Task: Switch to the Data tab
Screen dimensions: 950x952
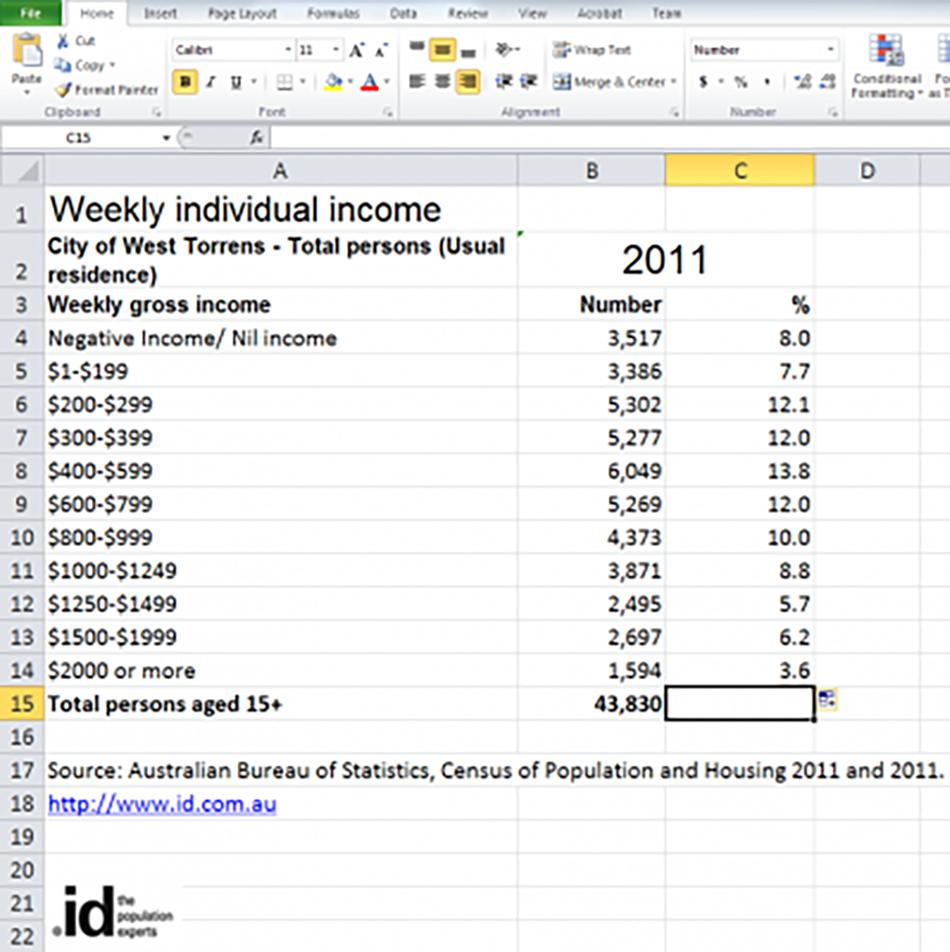Action: (x=403, y=13)
